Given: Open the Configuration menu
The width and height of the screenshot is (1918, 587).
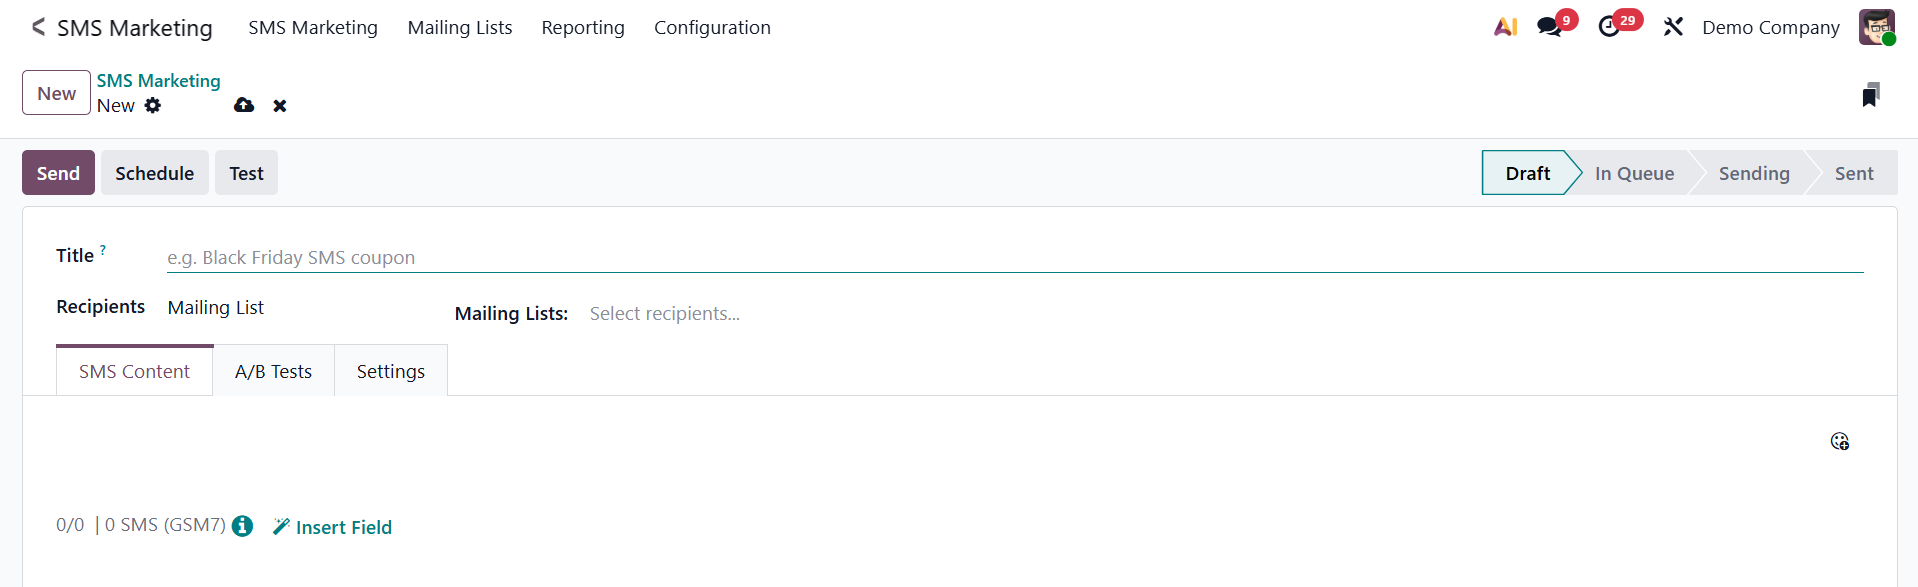Looking at the screenshot, I should [x=712, y=27].
